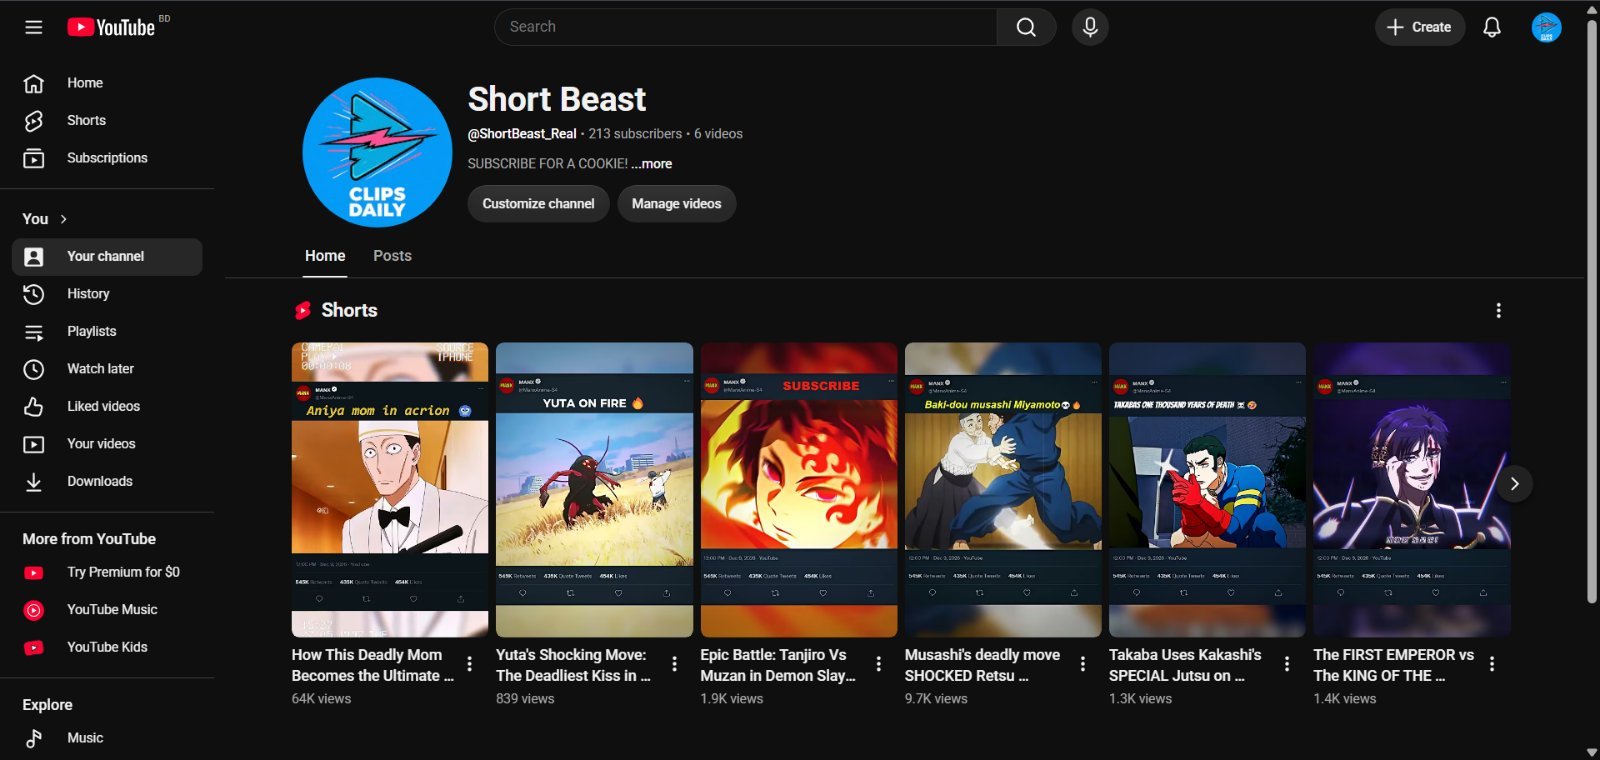
Task: Open options for 'Epic Battle: Tanjiro' short
Action: [879, 664]
